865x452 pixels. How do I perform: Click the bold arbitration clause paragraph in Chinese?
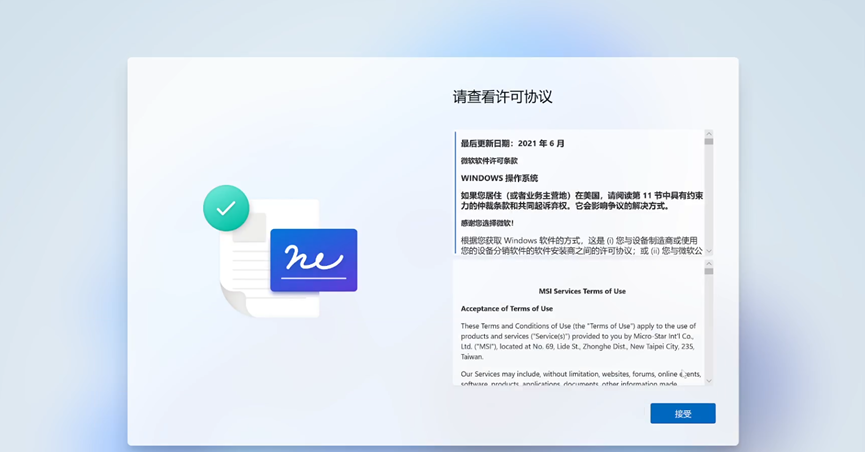[581, 201]
